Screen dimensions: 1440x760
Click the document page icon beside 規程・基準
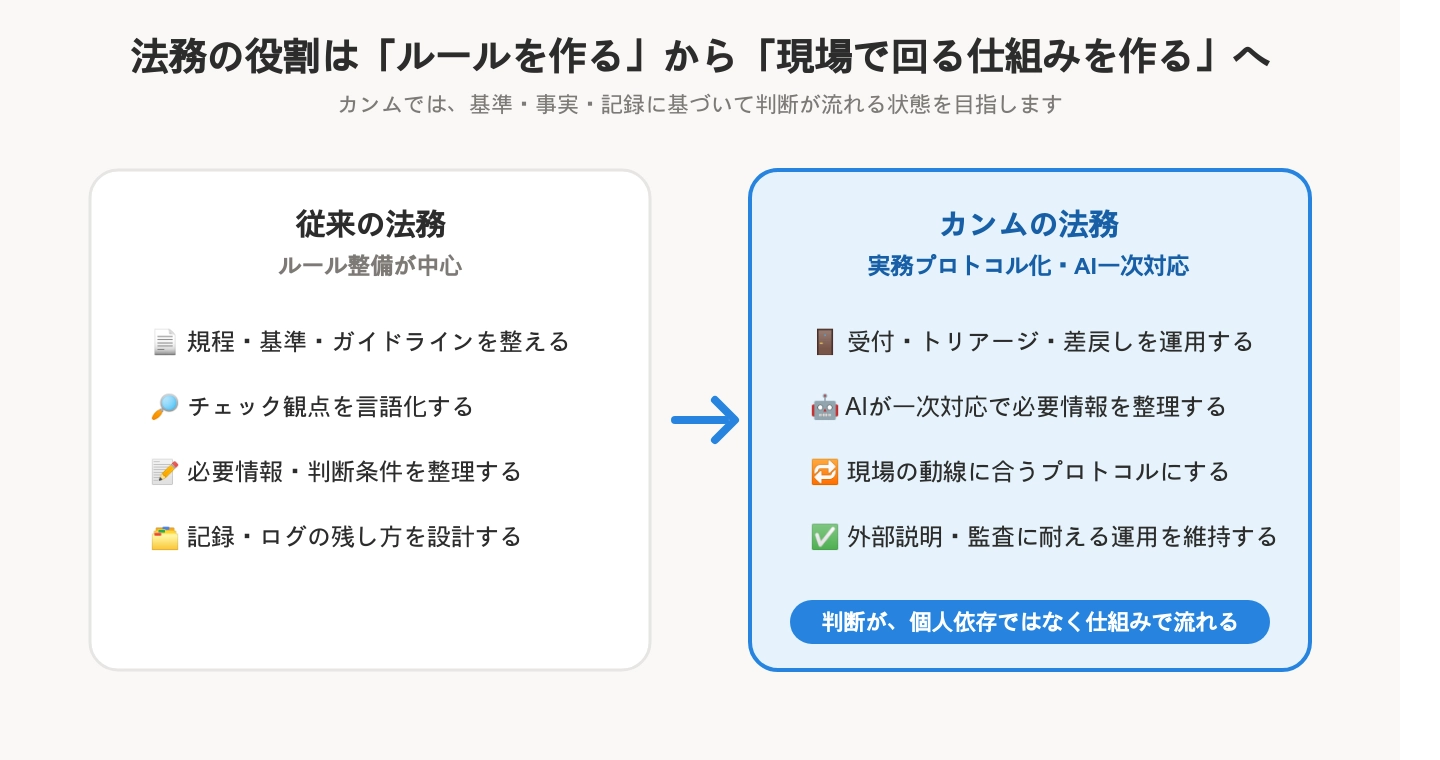click(x=164, y=343)
